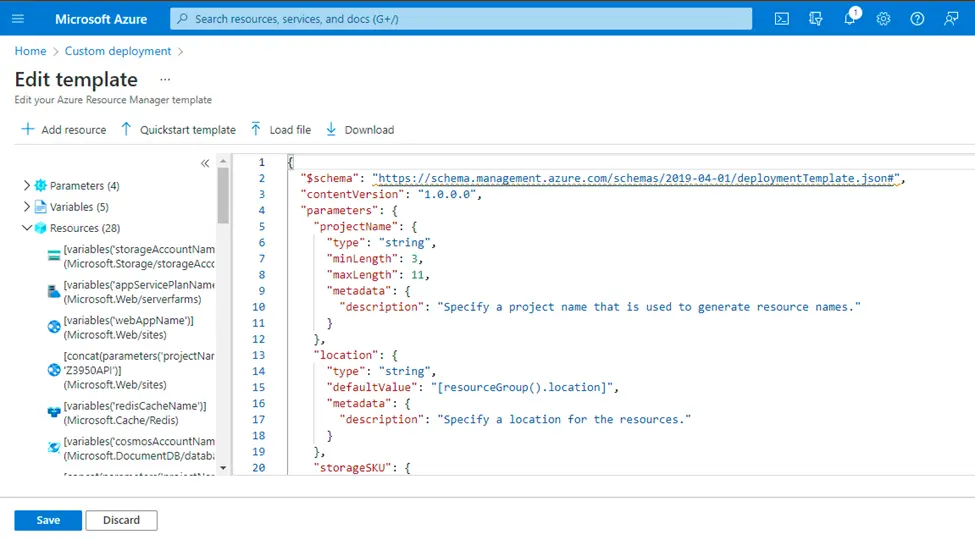Click Quickstart template label
975x540 pixels.
coord(188,130)
